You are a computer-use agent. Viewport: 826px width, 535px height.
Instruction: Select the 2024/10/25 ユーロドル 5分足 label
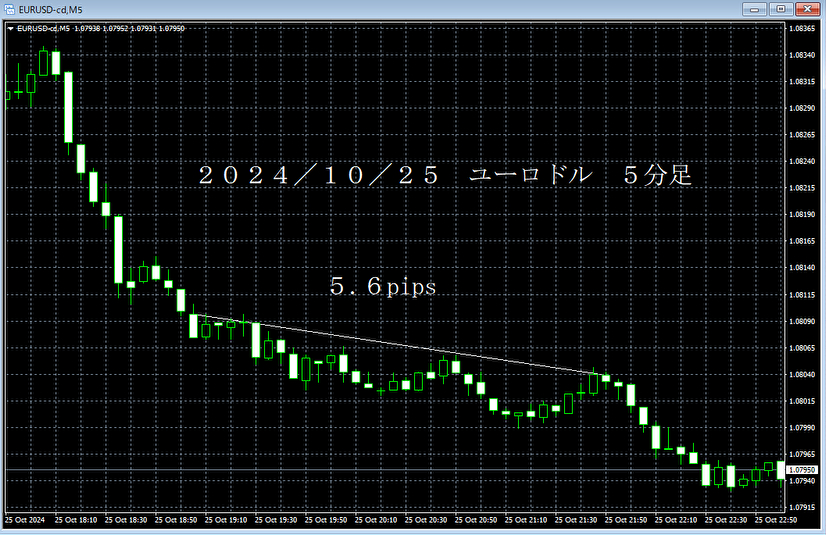point(445,175)
